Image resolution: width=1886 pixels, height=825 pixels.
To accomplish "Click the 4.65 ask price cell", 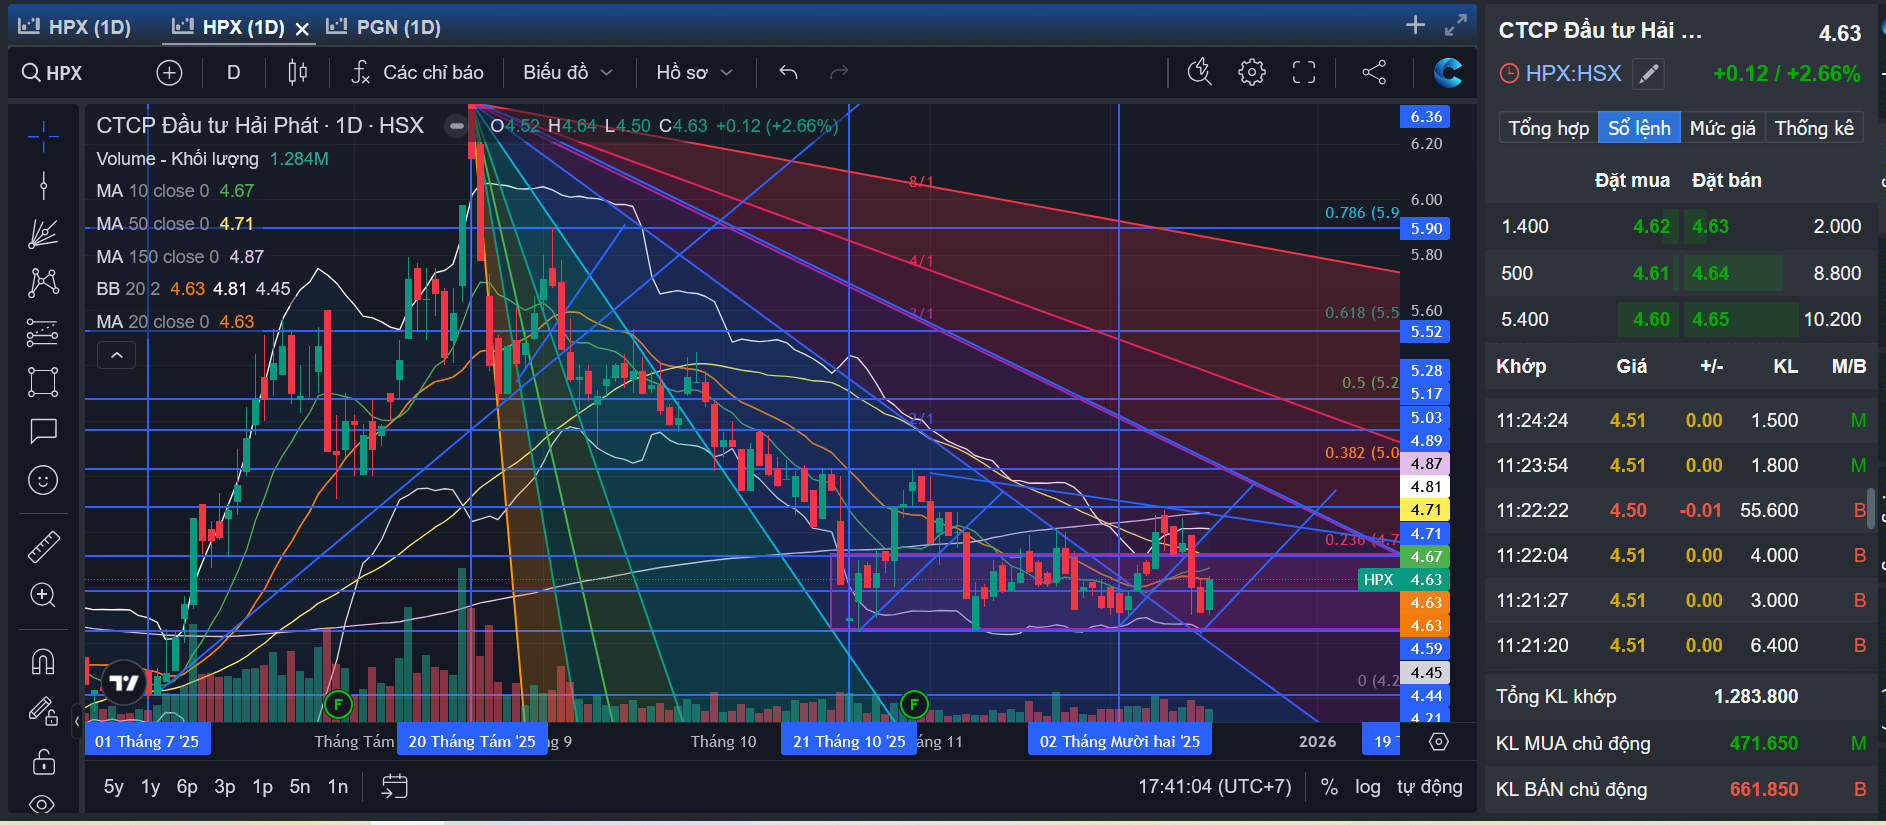I will [x=1711, y=319].
